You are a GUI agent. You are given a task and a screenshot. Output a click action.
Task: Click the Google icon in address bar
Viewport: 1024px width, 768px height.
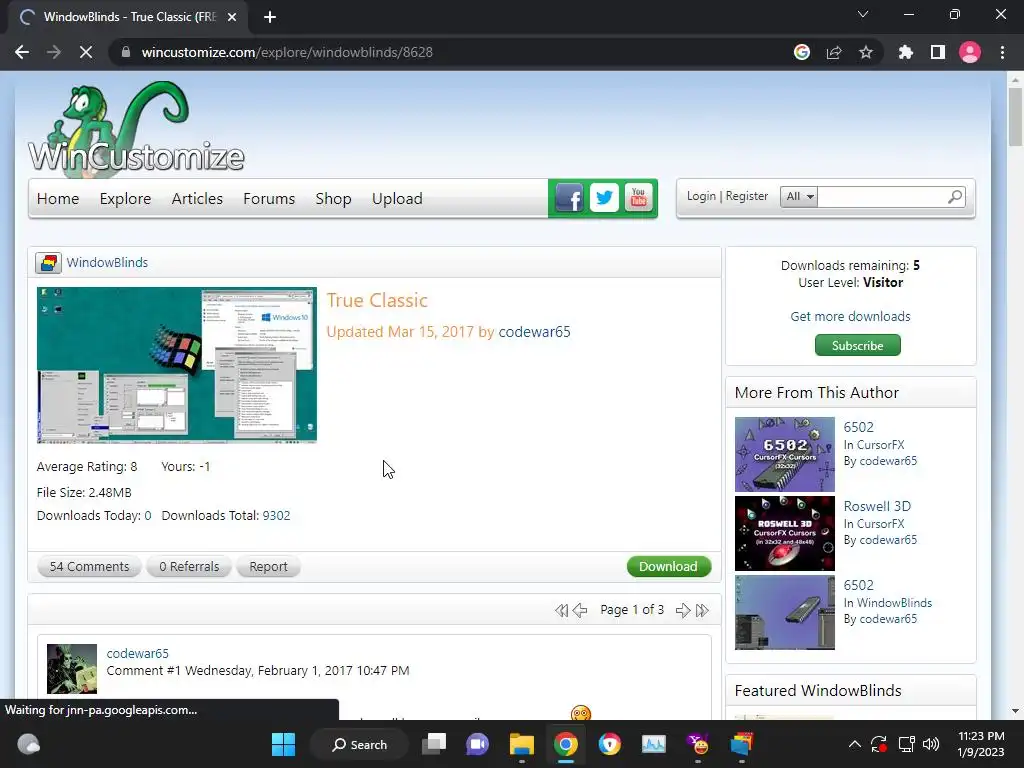(802, 52)
